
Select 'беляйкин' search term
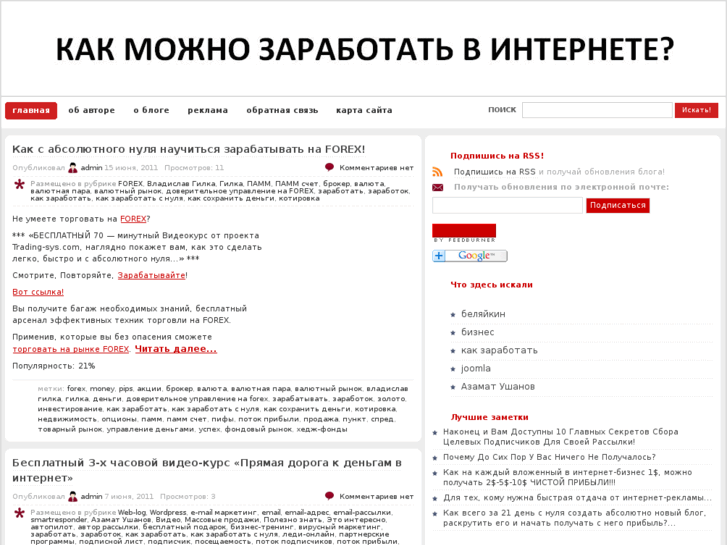pyautogui.click(x=483, y=314)
